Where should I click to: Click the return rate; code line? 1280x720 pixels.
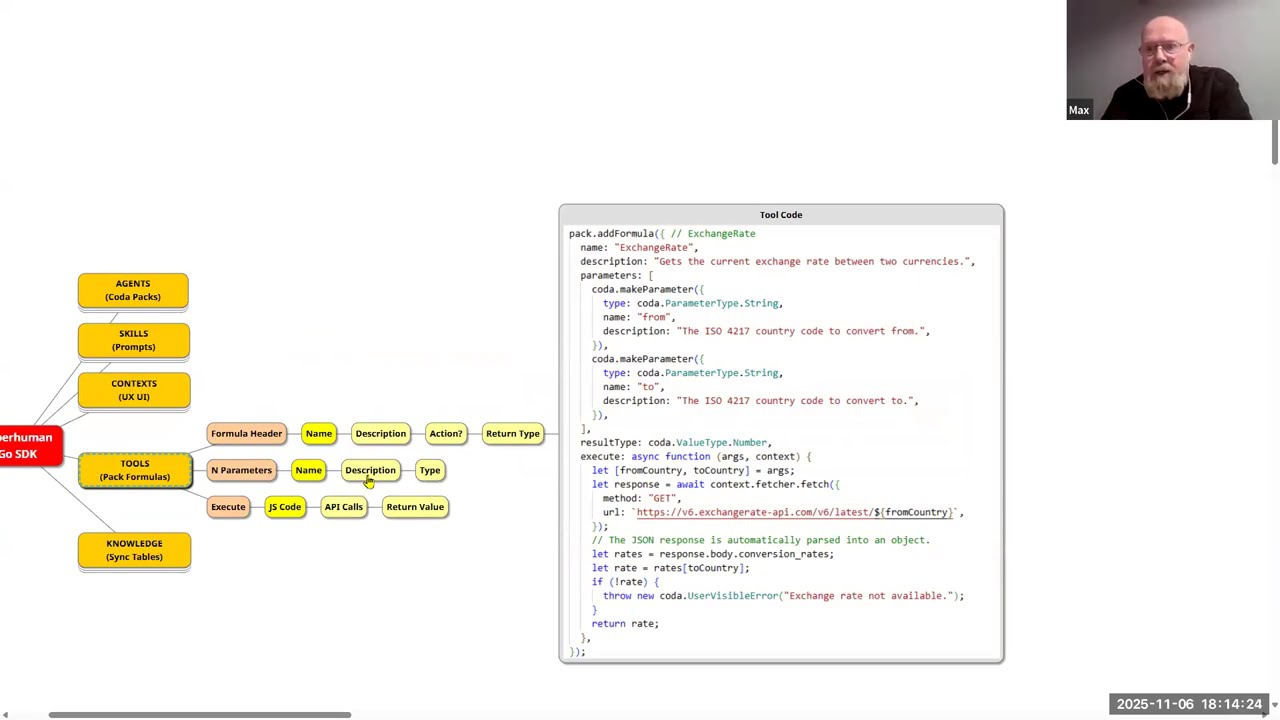[x=625, y=624]
